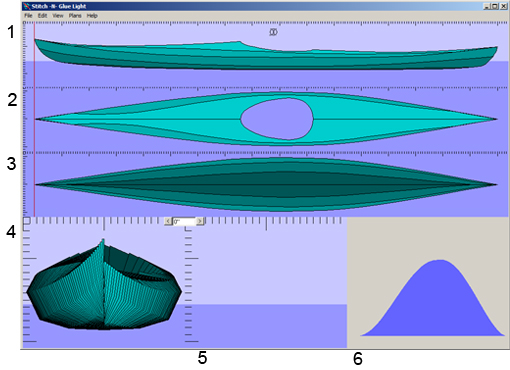Open the Edit menu

tap(42, 16)
